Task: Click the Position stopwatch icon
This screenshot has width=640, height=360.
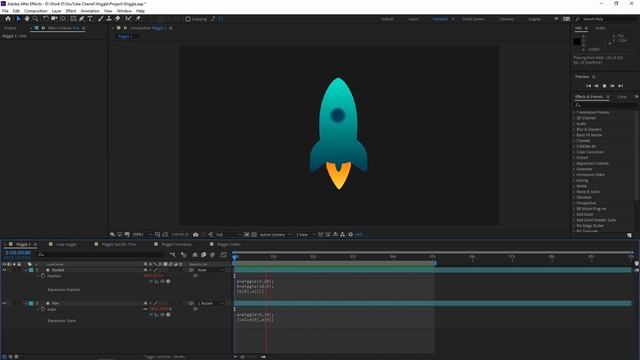Action: click(43, 276)
